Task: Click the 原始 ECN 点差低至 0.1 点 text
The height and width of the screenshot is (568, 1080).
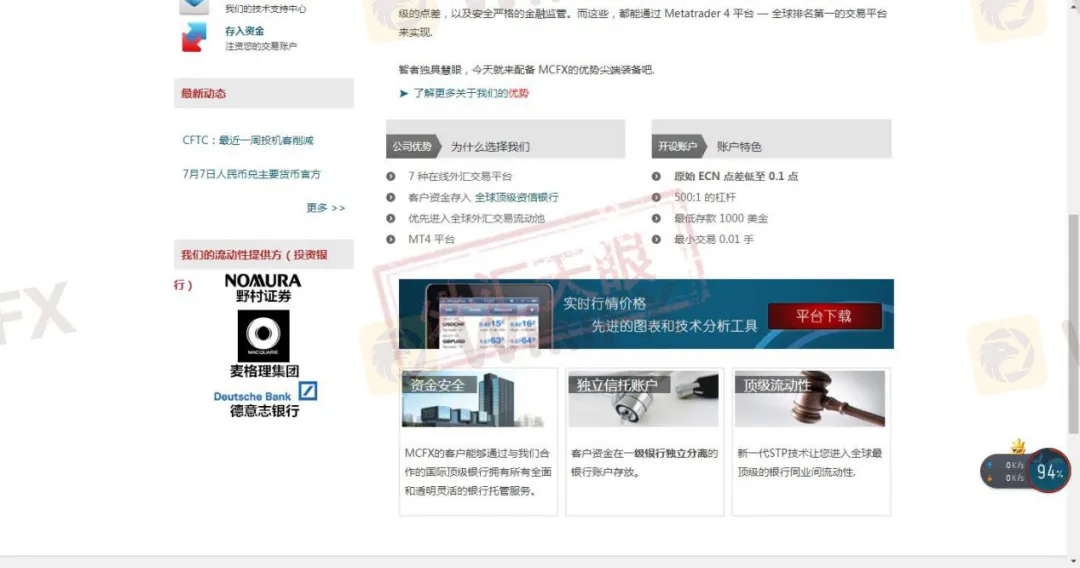Action: coord(736,176)
